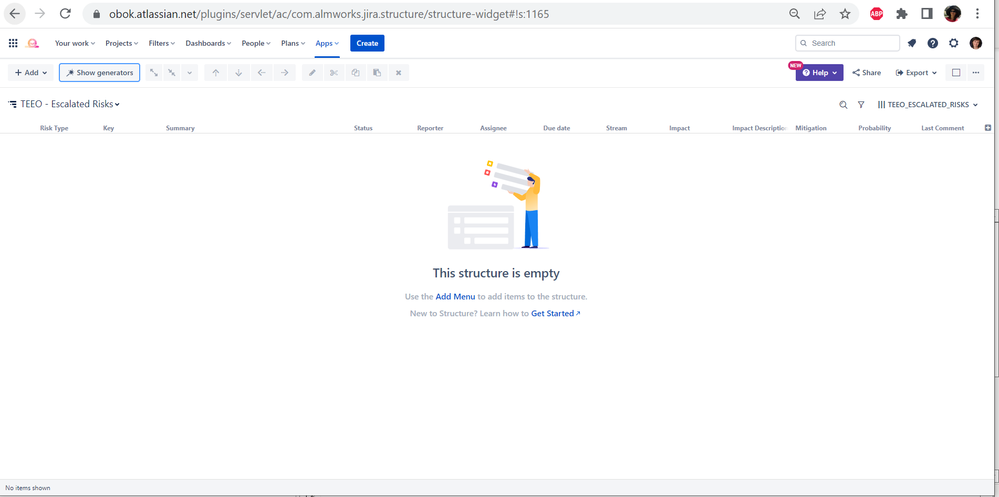Click the Last Comment column header
Image resolution: width=999 pixels, height=497 pixels.
pos(943,128)
